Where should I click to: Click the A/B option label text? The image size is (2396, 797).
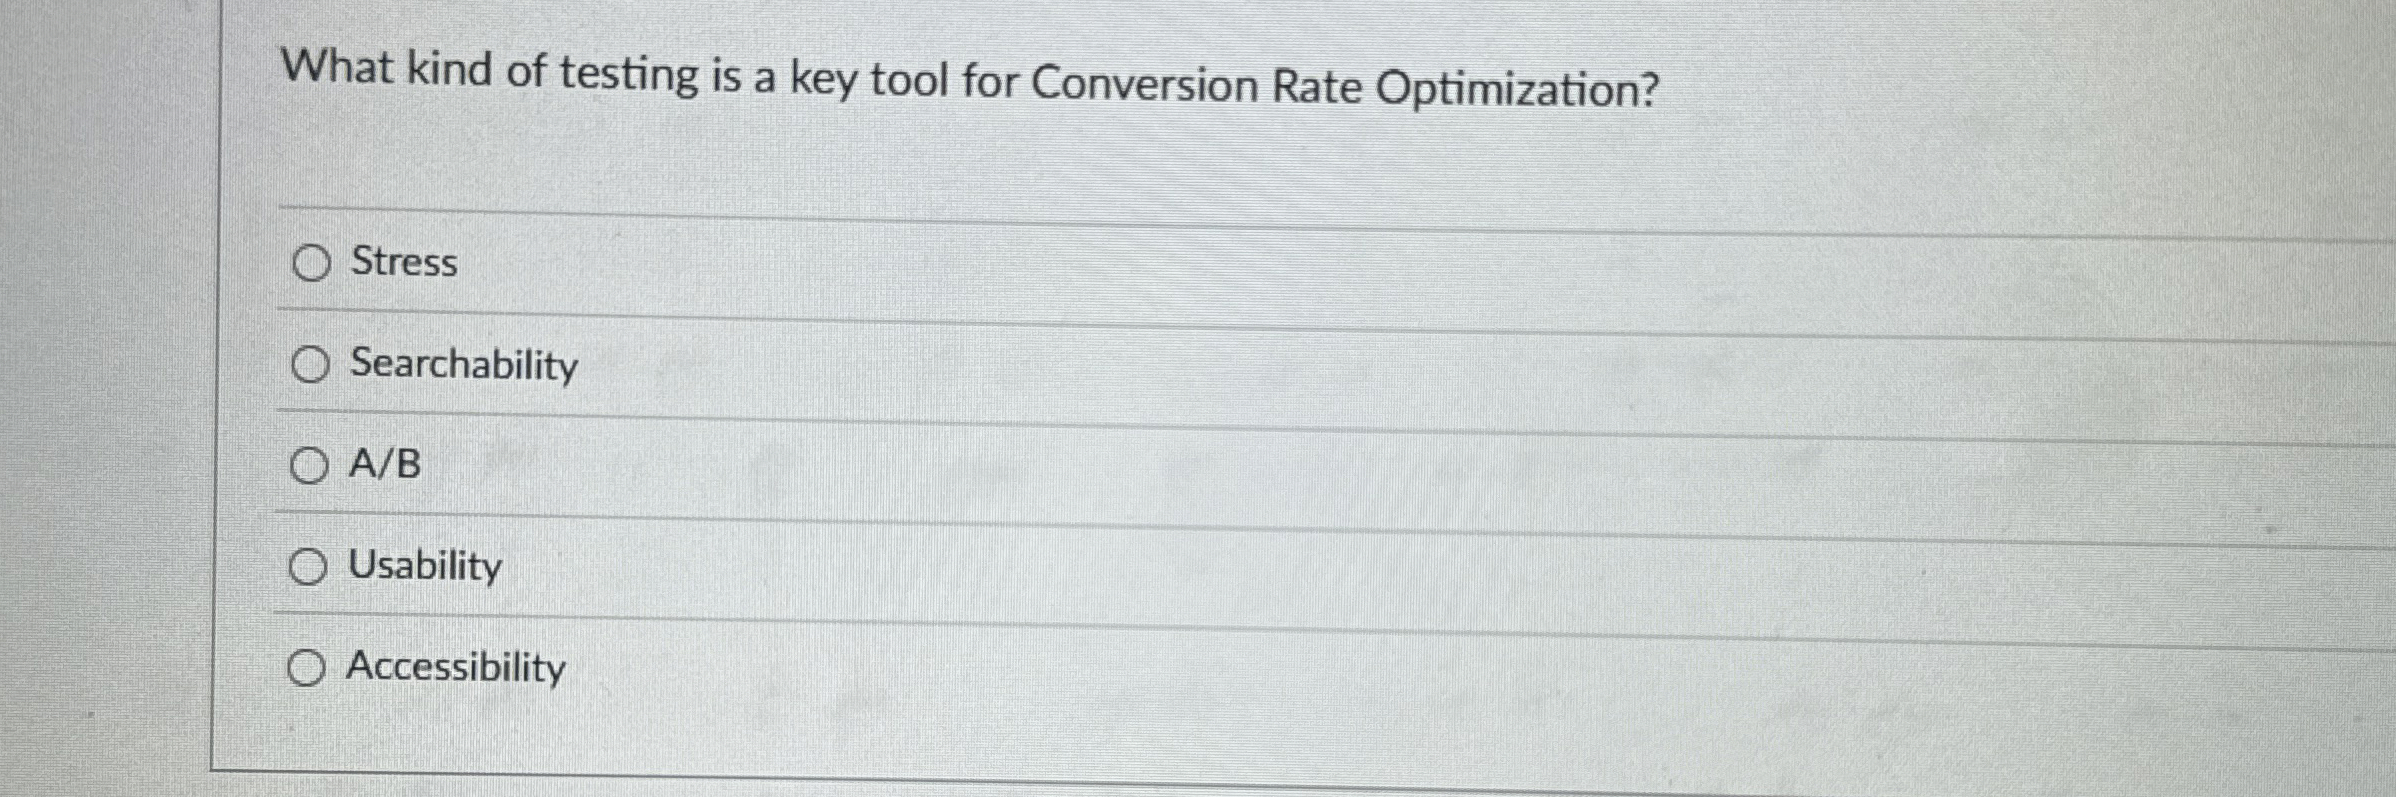click(384, 463)
